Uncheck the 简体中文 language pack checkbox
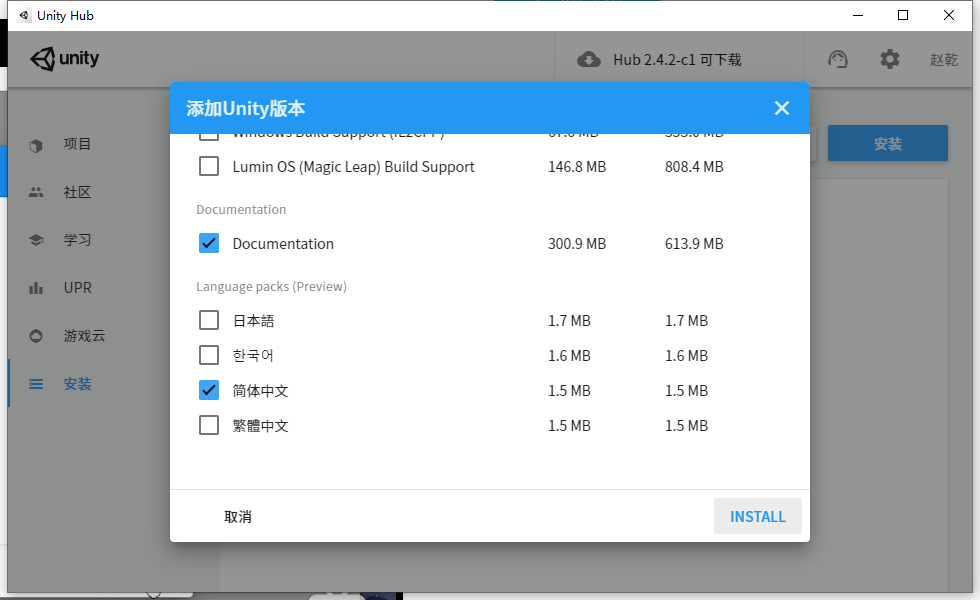This screenshot has height=600, width=980. 209,390
